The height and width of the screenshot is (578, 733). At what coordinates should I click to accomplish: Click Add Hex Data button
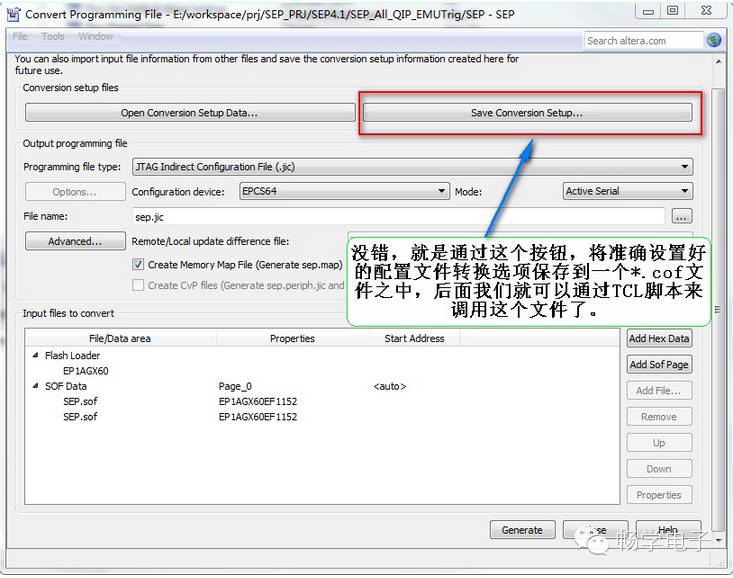pyautogui.click(x=659, y=338)
